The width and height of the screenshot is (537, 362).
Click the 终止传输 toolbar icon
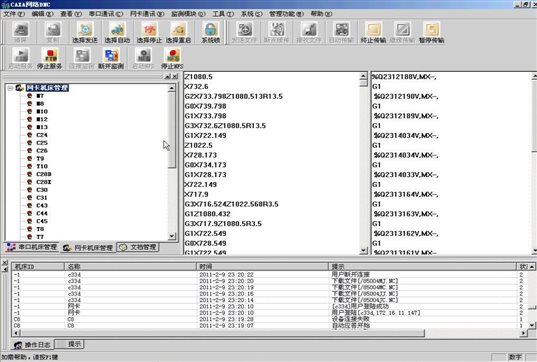click(373, 29)
